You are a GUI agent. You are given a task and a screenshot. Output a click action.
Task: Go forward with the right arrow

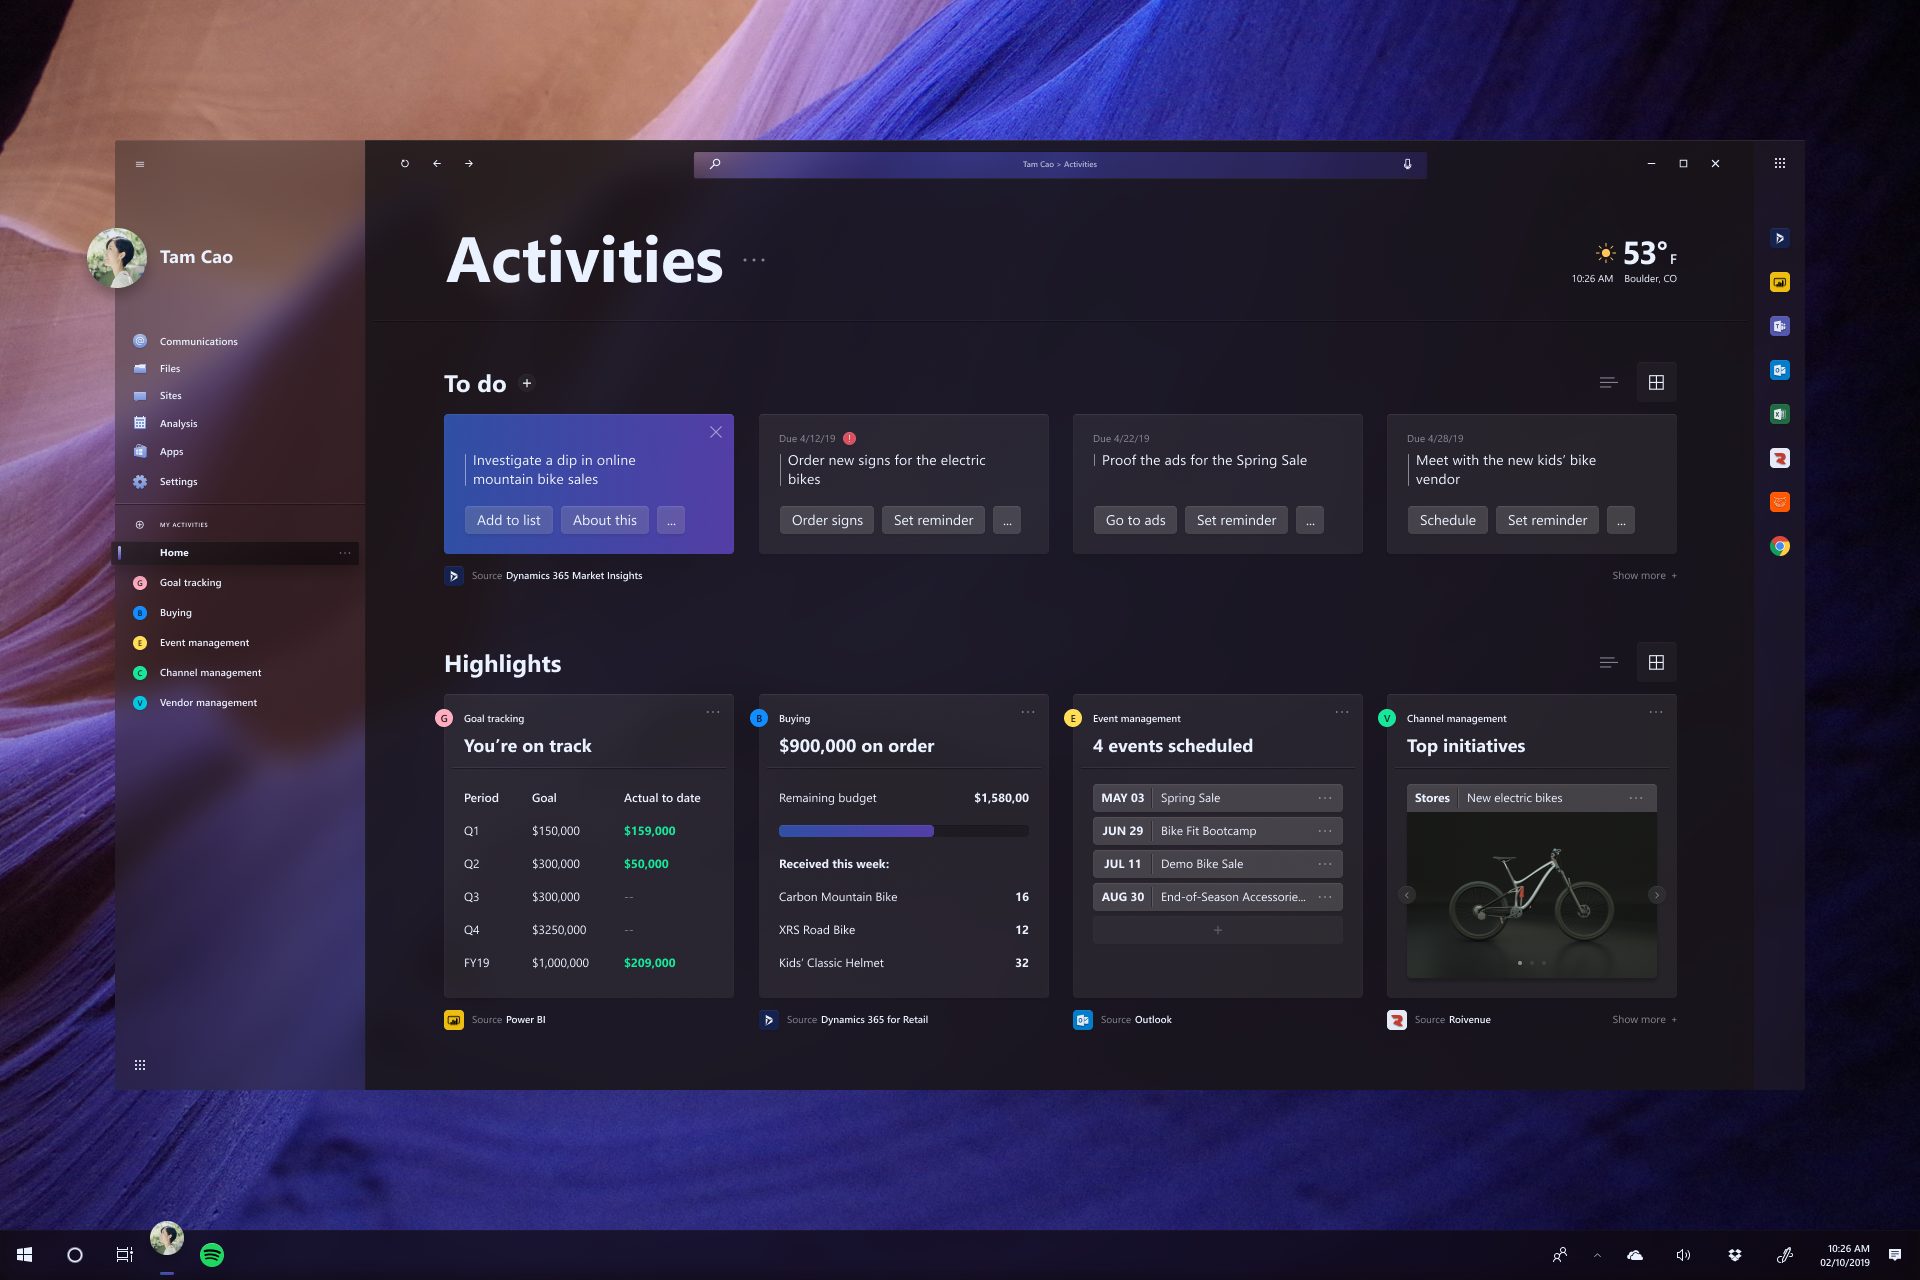pyautogui.click(x=469, y=163)
